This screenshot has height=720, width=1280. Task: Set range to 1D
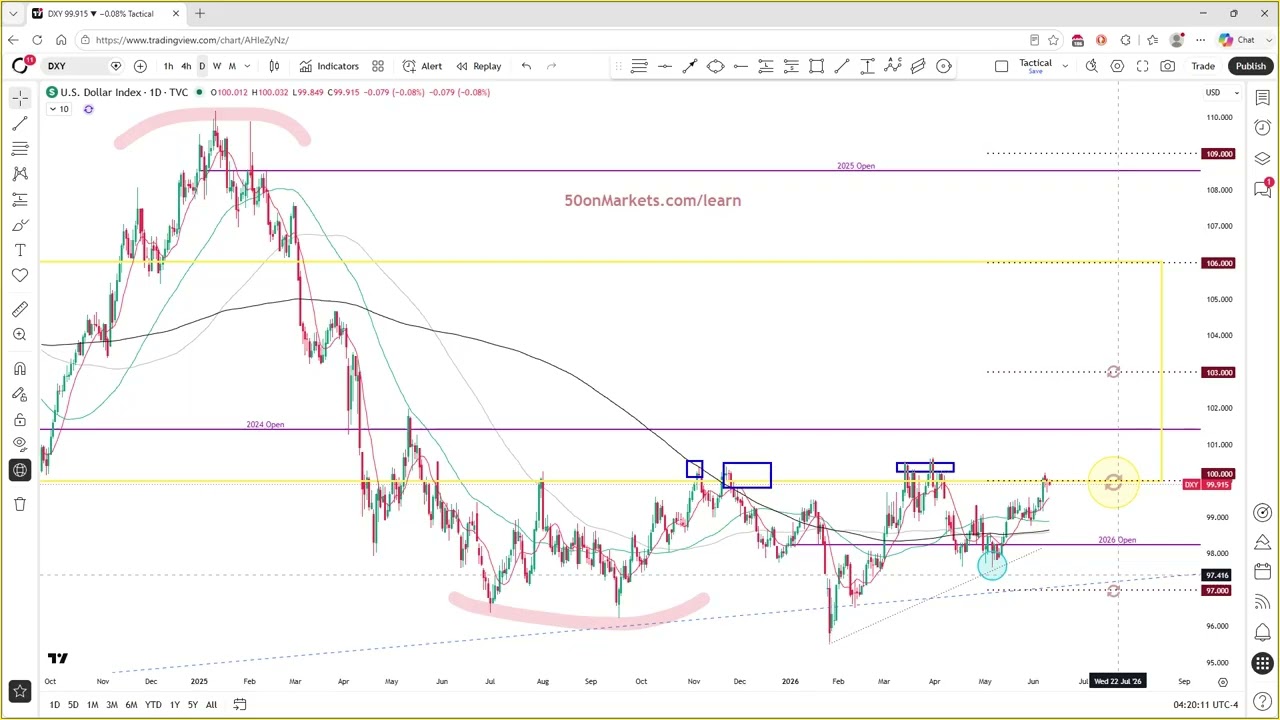point(54,705)
